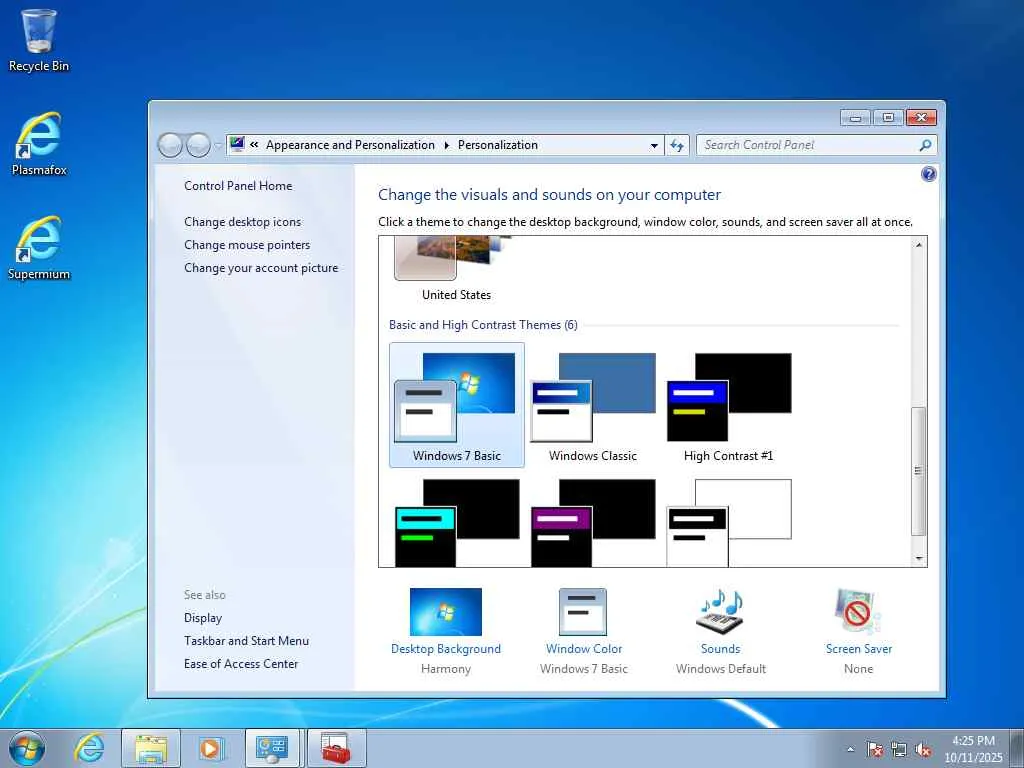The image size is (1024, 768).
Task: Click the Desktop Background icon
Action: point(445,612)
